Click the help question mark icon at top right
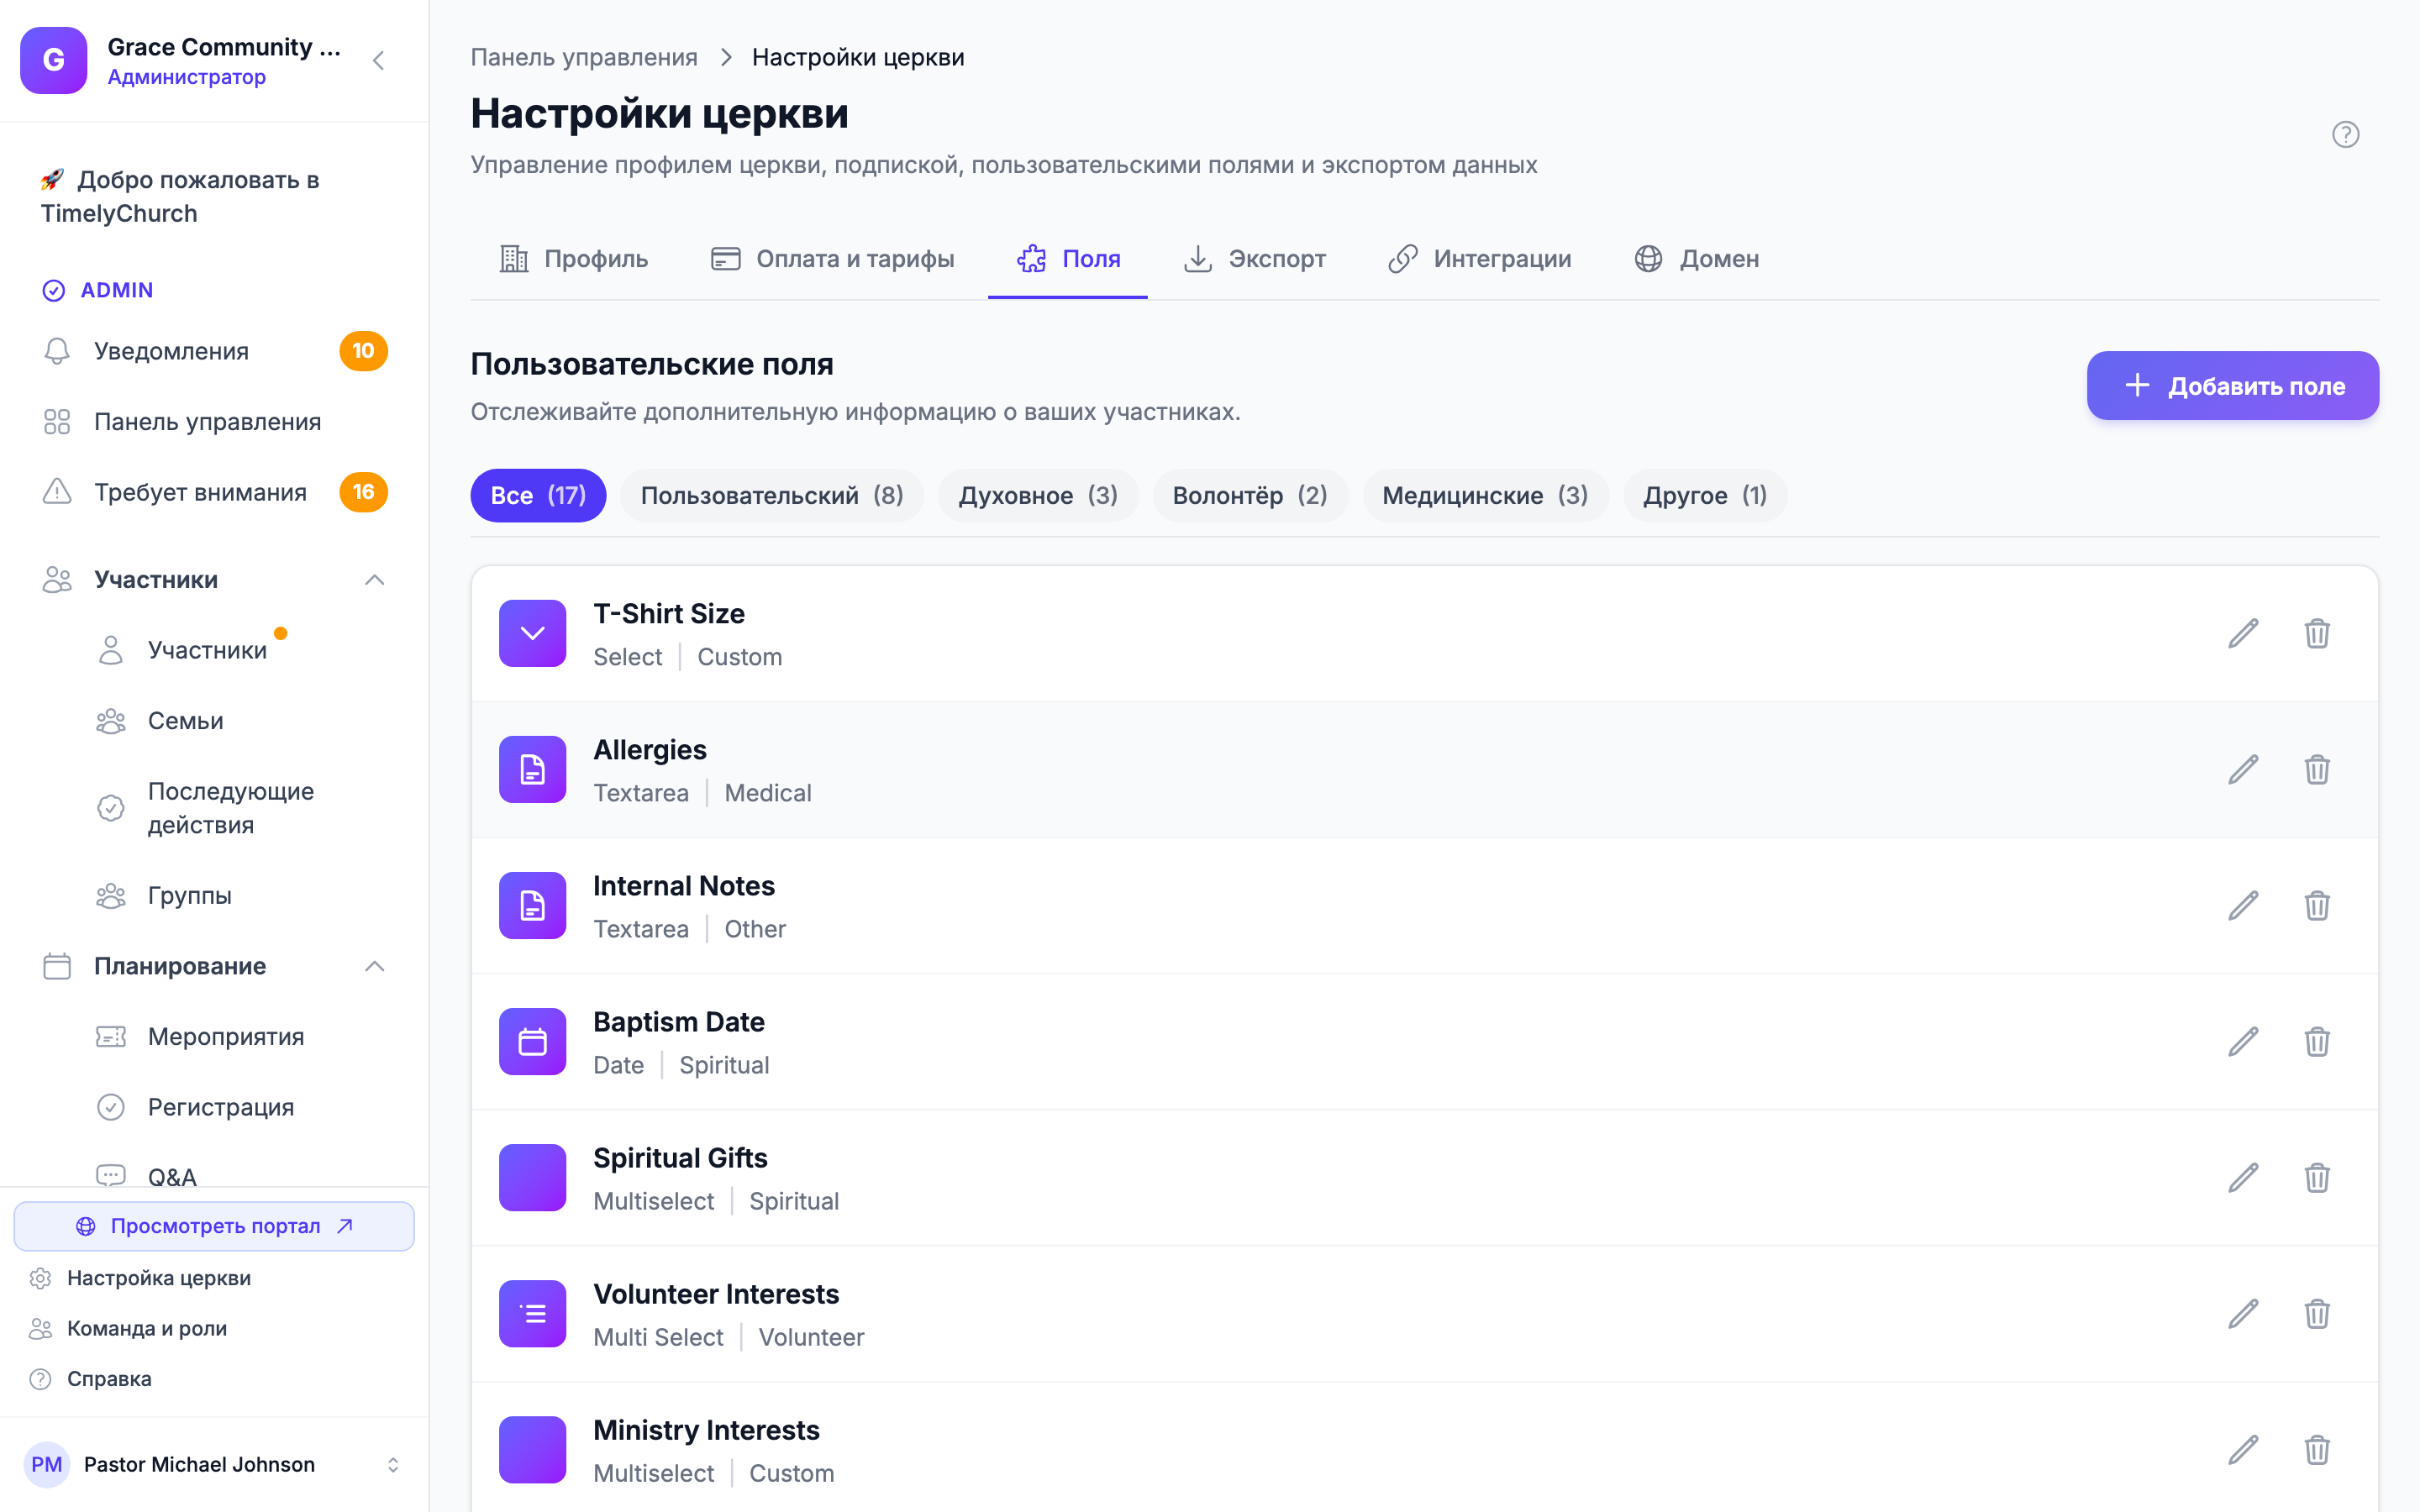 (2345, 134)
